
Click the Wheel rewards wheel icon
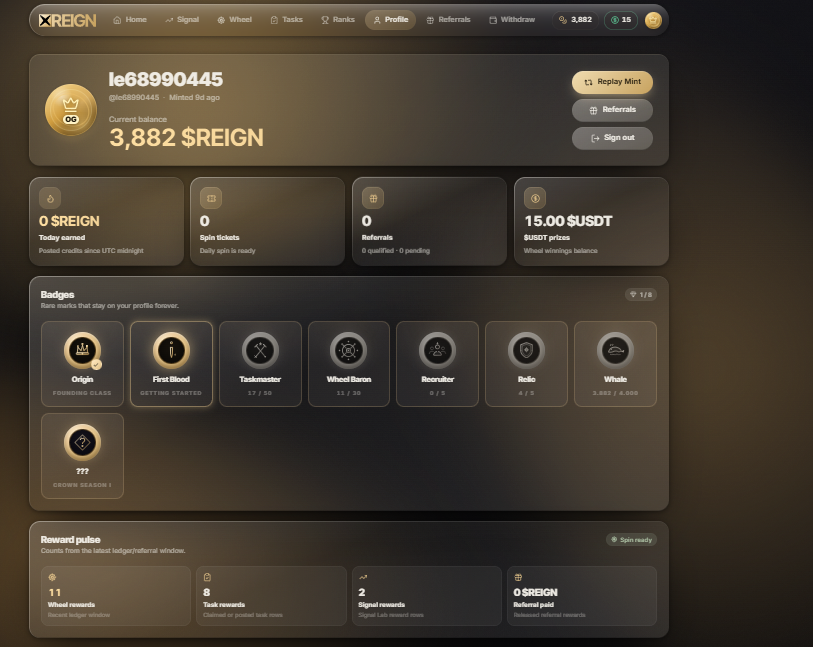(52, 577)
